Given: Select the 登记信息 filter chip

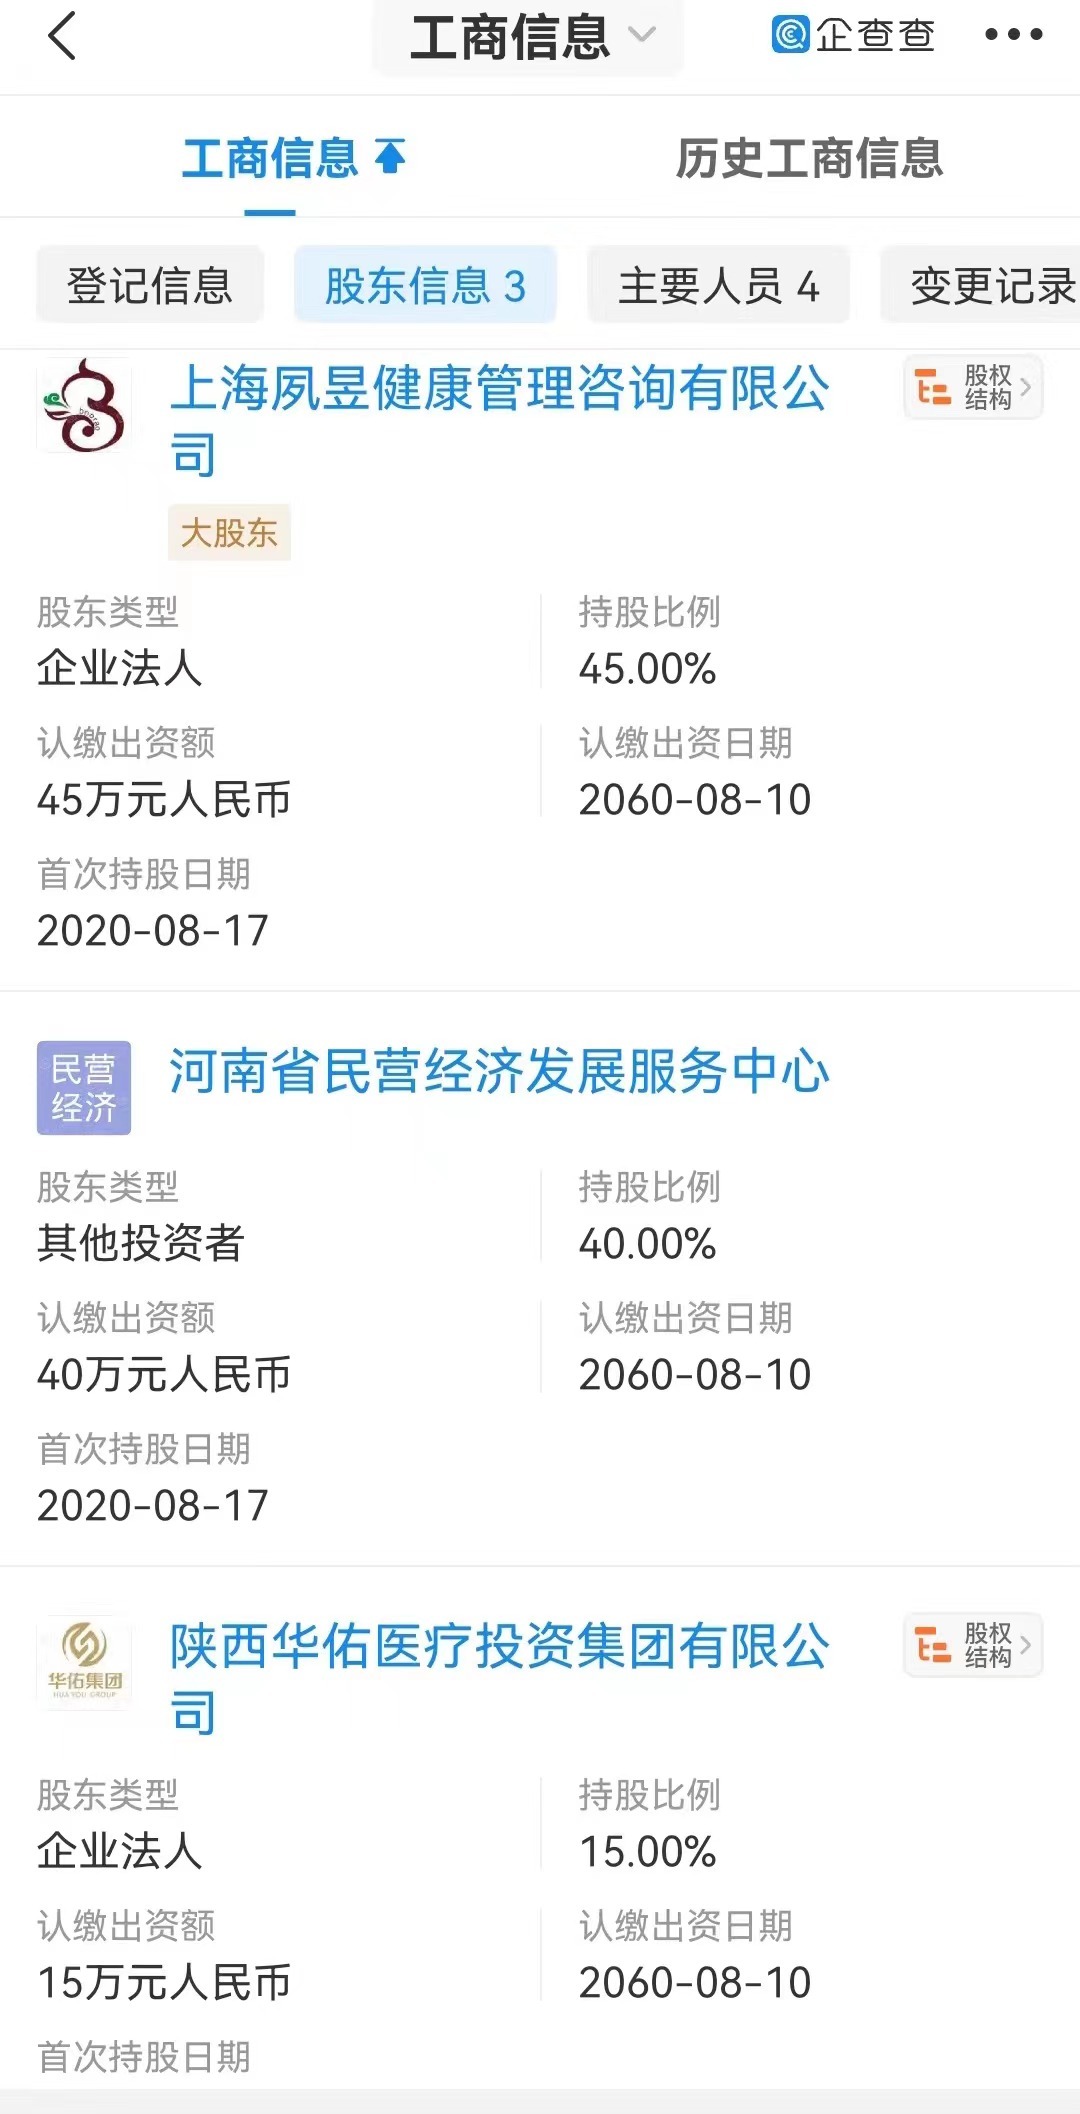Looking at the screenshot, I should [x=150, y=286].
